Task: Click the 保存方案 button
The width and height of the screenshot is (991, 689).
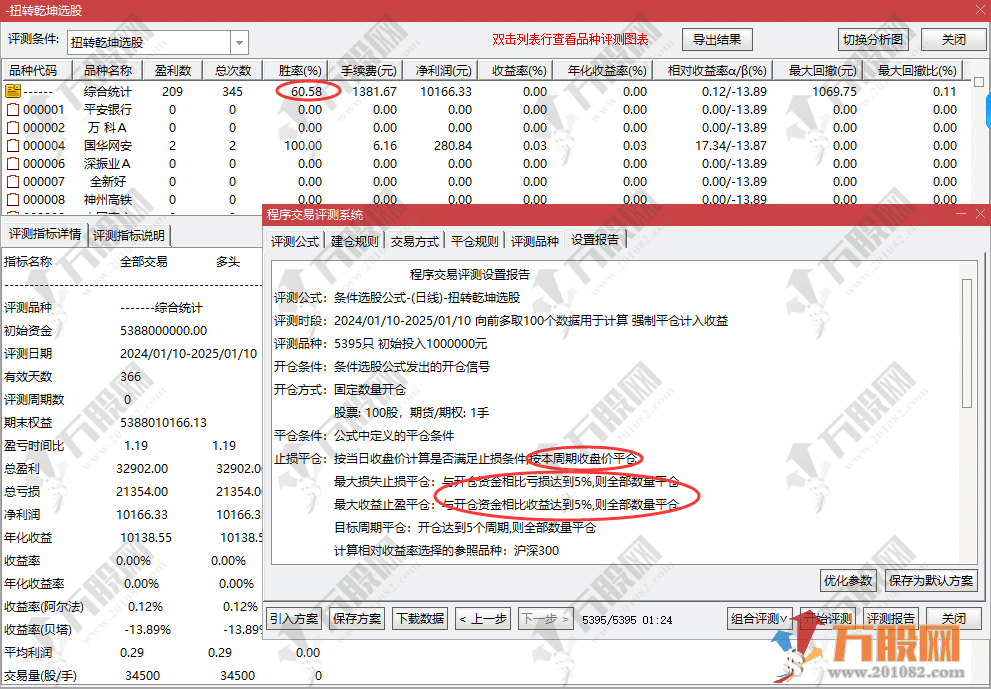Action: (357, 618)
